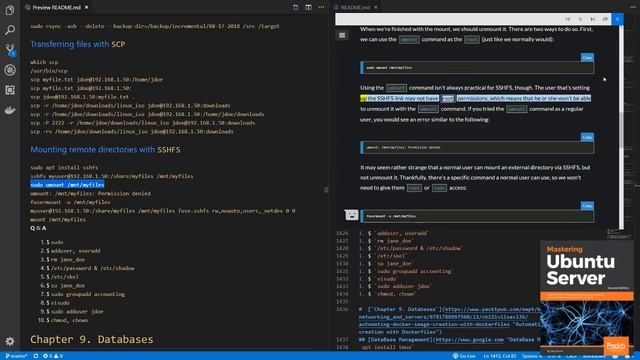The height and width of the screenshot is (360, 640).
Task: Click list item '7. $ sudo groupadd accounting'
Action: tap(83, 294)
